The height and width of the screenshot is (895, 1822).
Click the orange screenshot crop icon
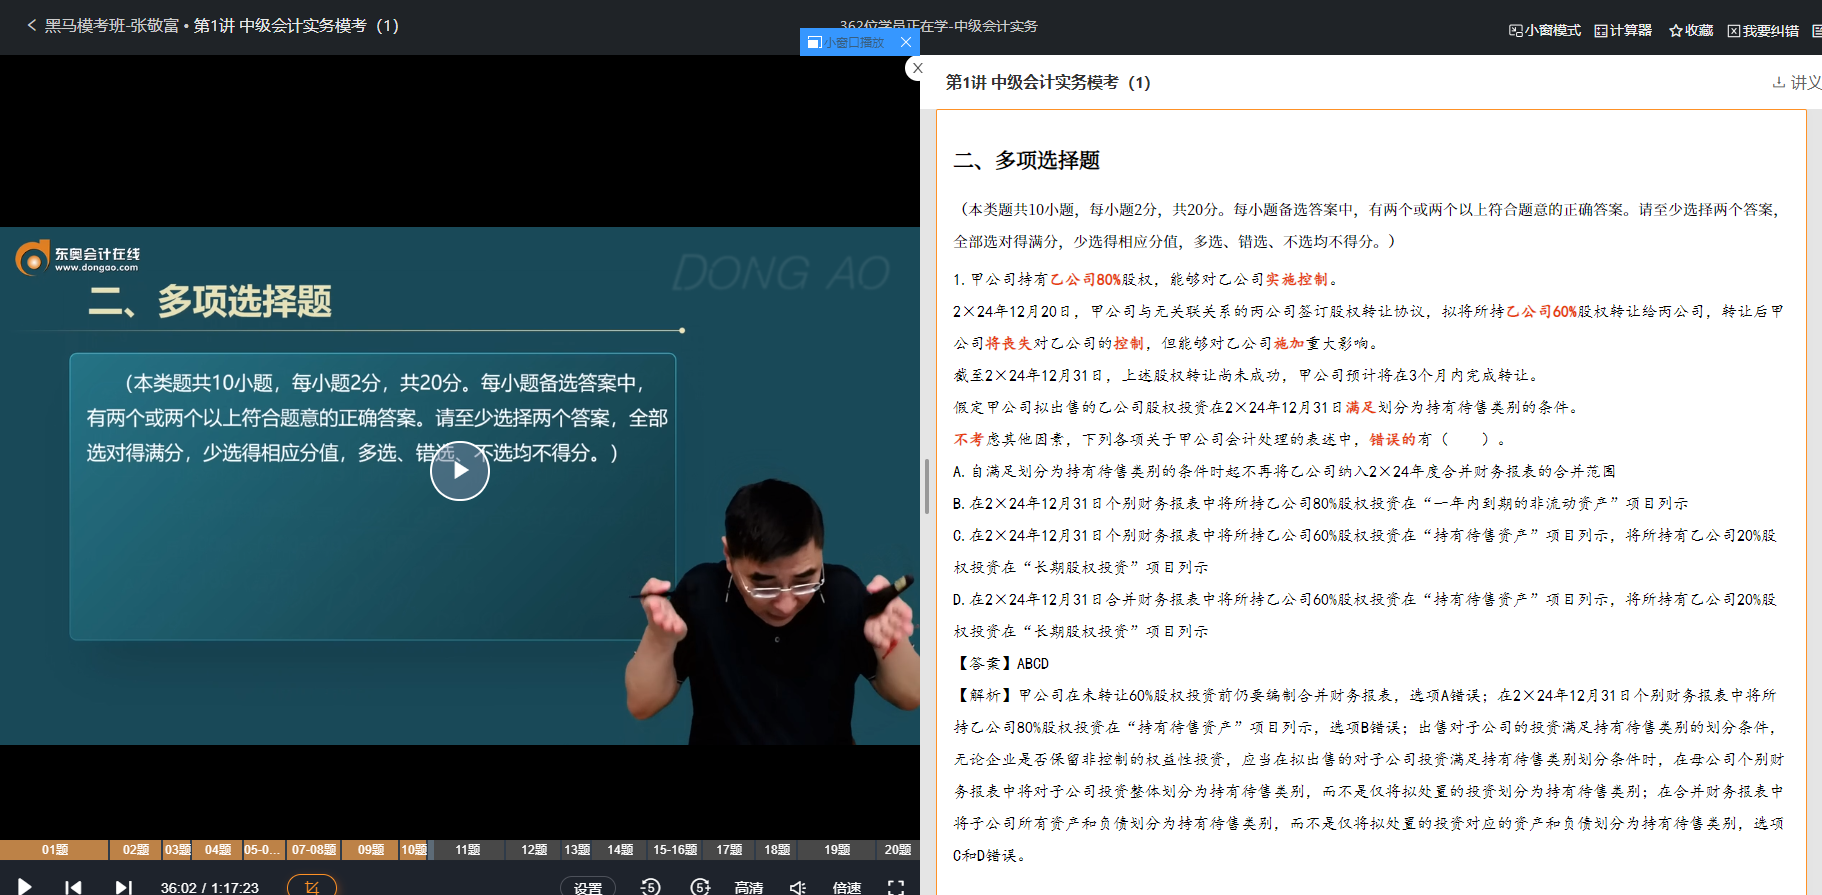(x=312, y=886)
